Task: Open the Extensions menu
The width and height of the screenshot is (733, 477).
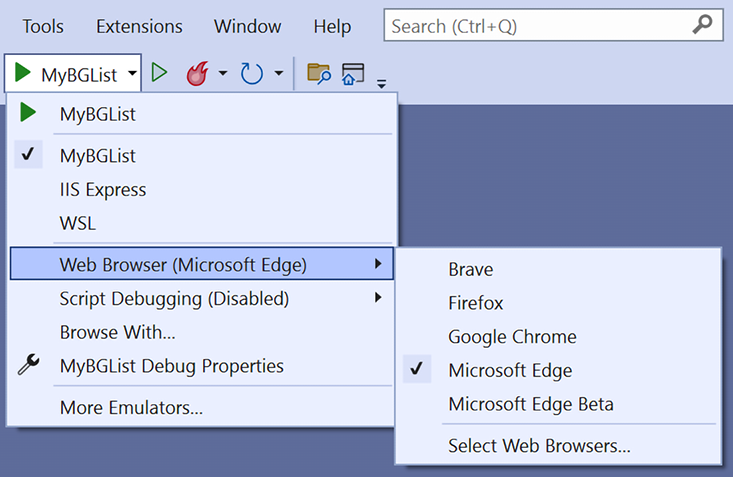Action: click(139, 27)
